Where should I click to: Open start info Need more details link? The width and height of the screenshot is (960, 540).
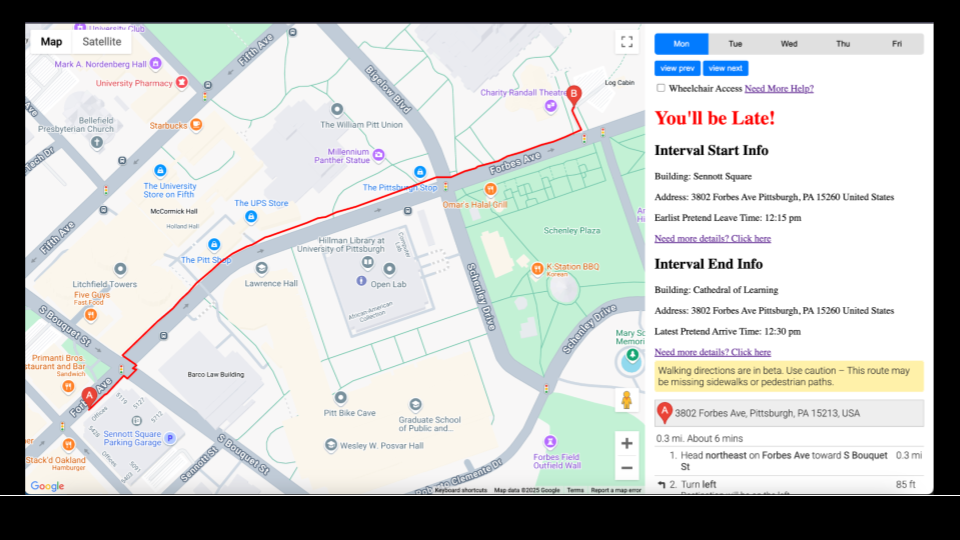pyautogui.click(x=713, y=239)
